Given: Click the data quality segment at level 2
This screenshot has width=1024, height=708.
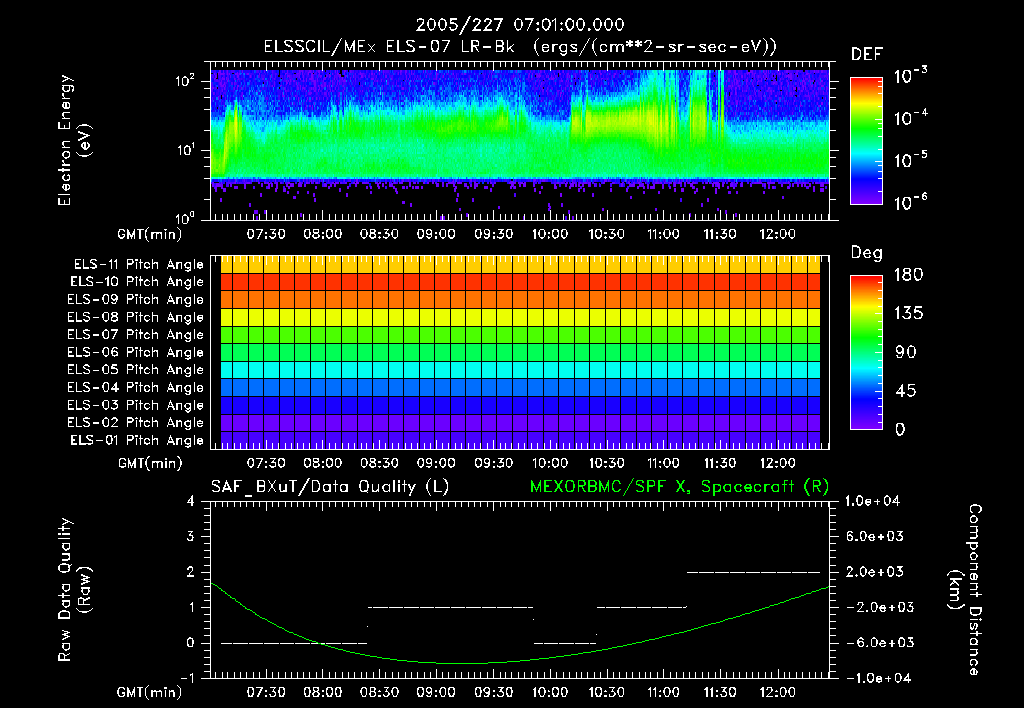Looking at the screenshot, I should point(754,572).
